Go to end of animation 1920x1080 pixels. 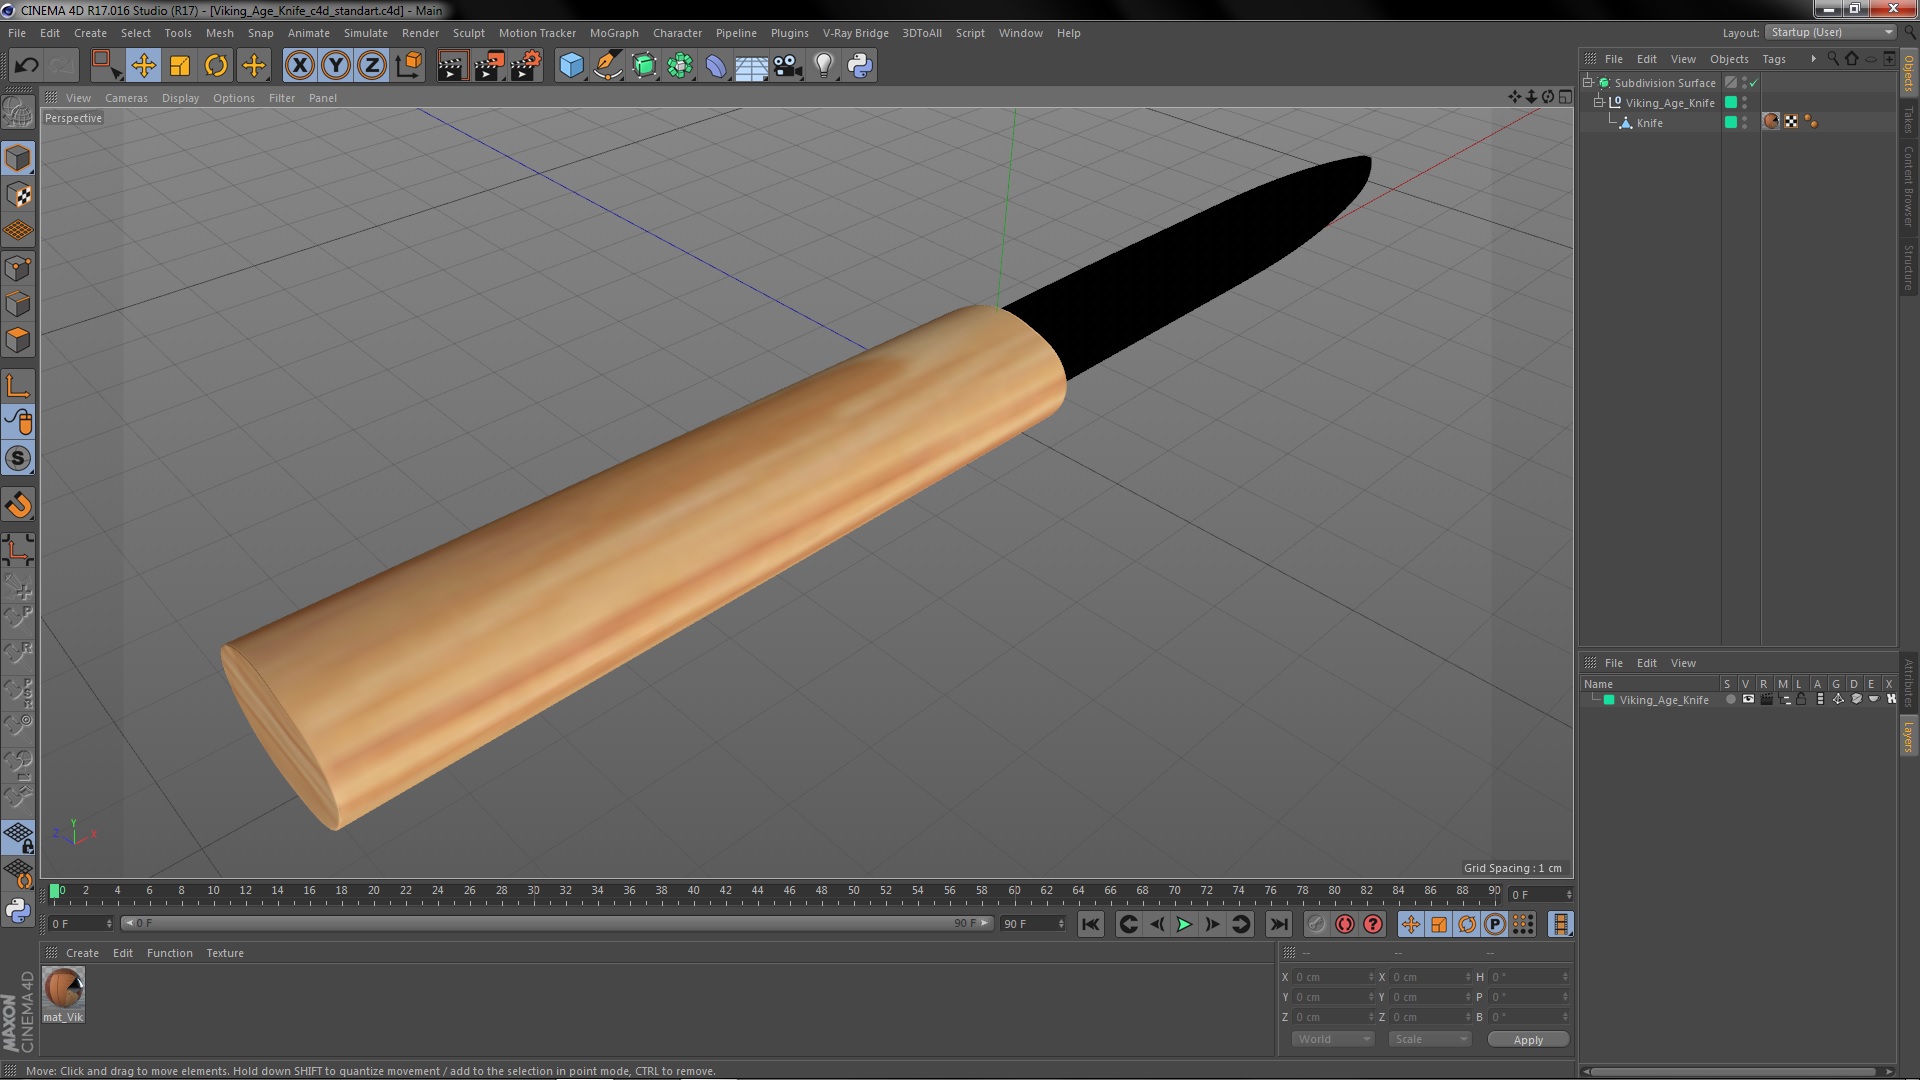(1278, 924)
